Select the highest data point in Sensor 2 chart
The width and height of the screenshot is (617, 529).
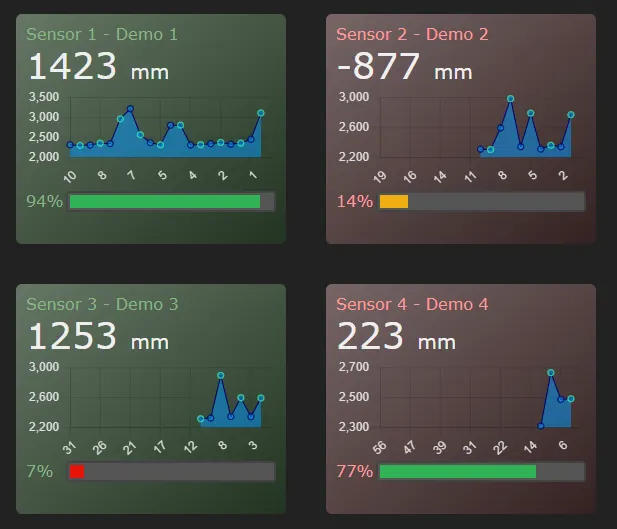(510, 99)
